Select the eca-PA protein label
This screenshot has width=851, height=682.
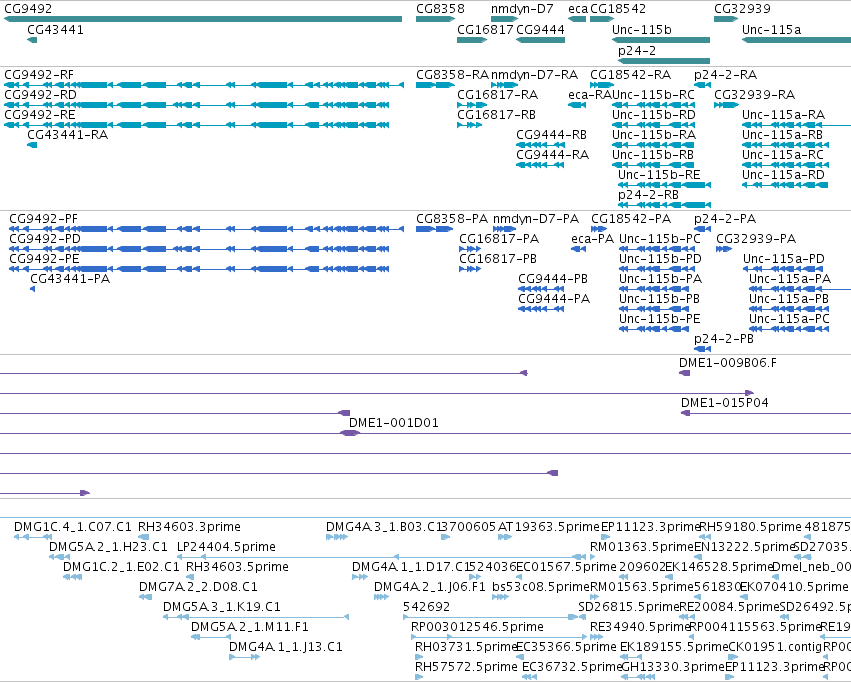[x=593, y=239]
